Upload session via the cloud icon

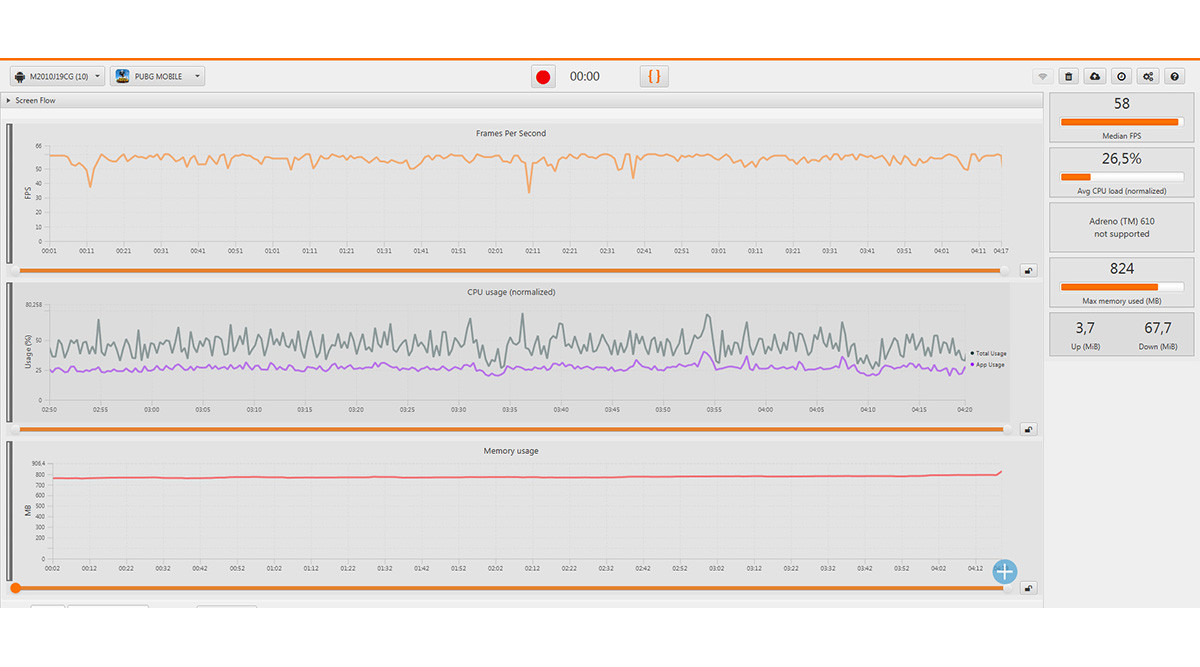pos(1095,77)
